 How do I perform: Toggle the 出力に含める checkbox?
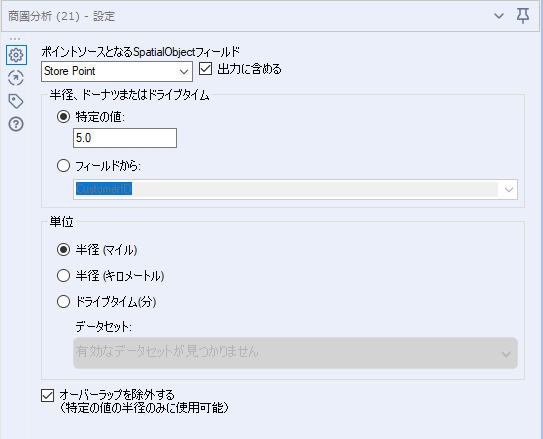point(205,69)
